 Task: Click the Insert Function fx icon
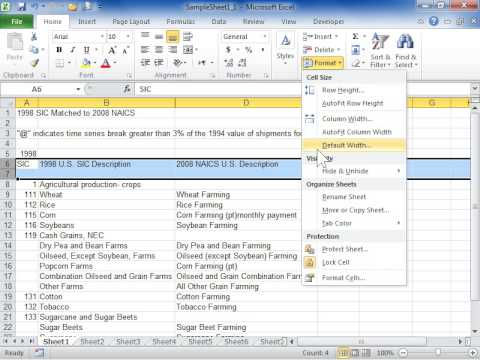pyautogui.click(x=127, y=89)
